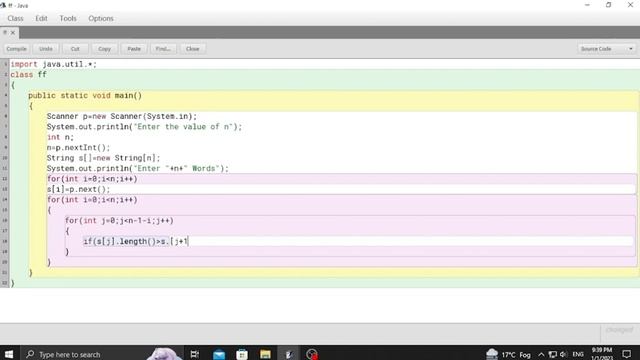Open the Options menu
This screenshot has width=640, height=360.
pos(101,18)
